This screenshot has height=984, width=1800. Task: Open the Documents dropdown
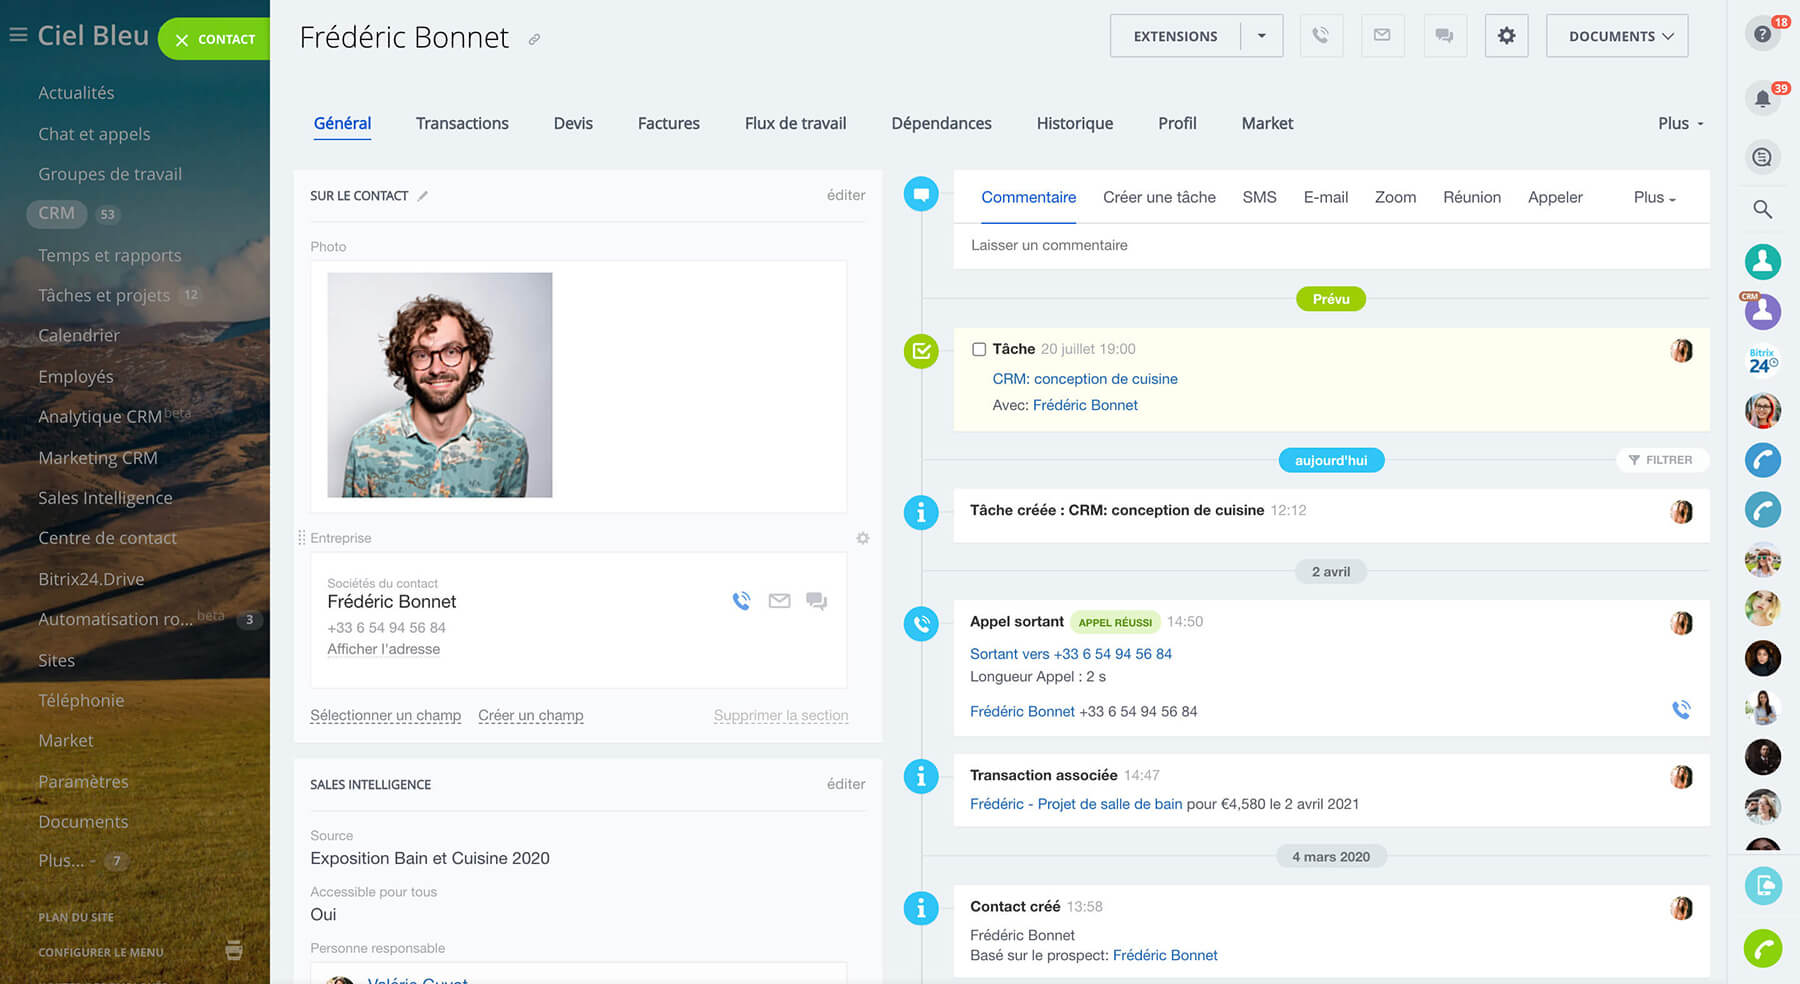[1617, 36]
